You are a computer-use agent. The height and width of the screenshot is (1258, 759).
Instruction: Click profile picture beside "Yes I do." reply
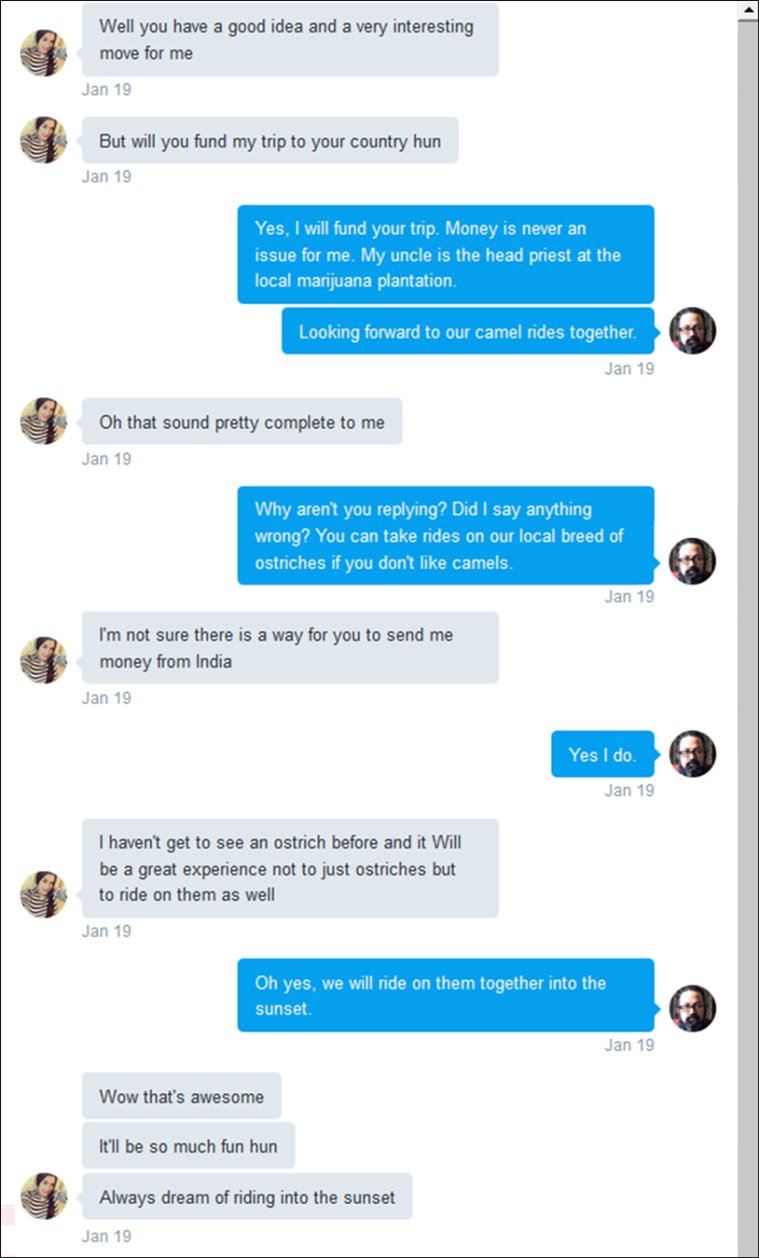(x=692, y=754)
